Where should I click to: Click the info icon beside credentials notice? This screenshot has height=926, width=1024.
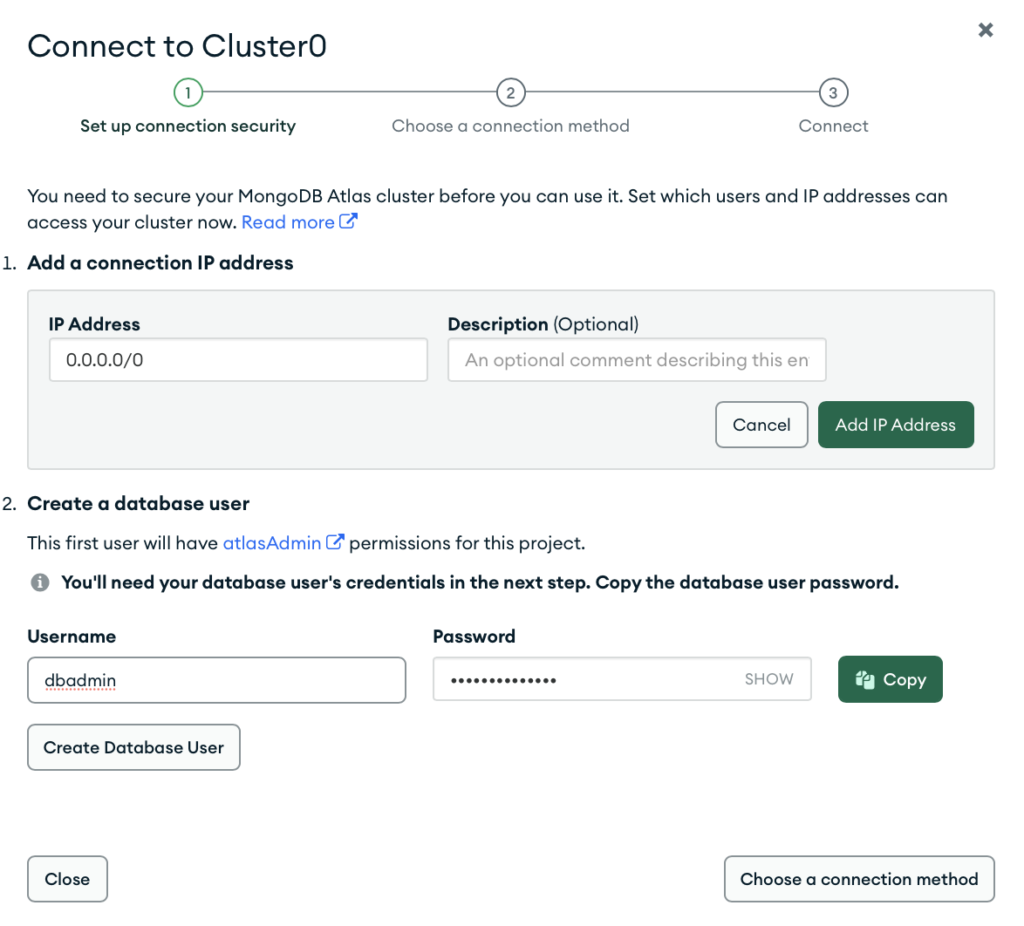tap(40, 582)
